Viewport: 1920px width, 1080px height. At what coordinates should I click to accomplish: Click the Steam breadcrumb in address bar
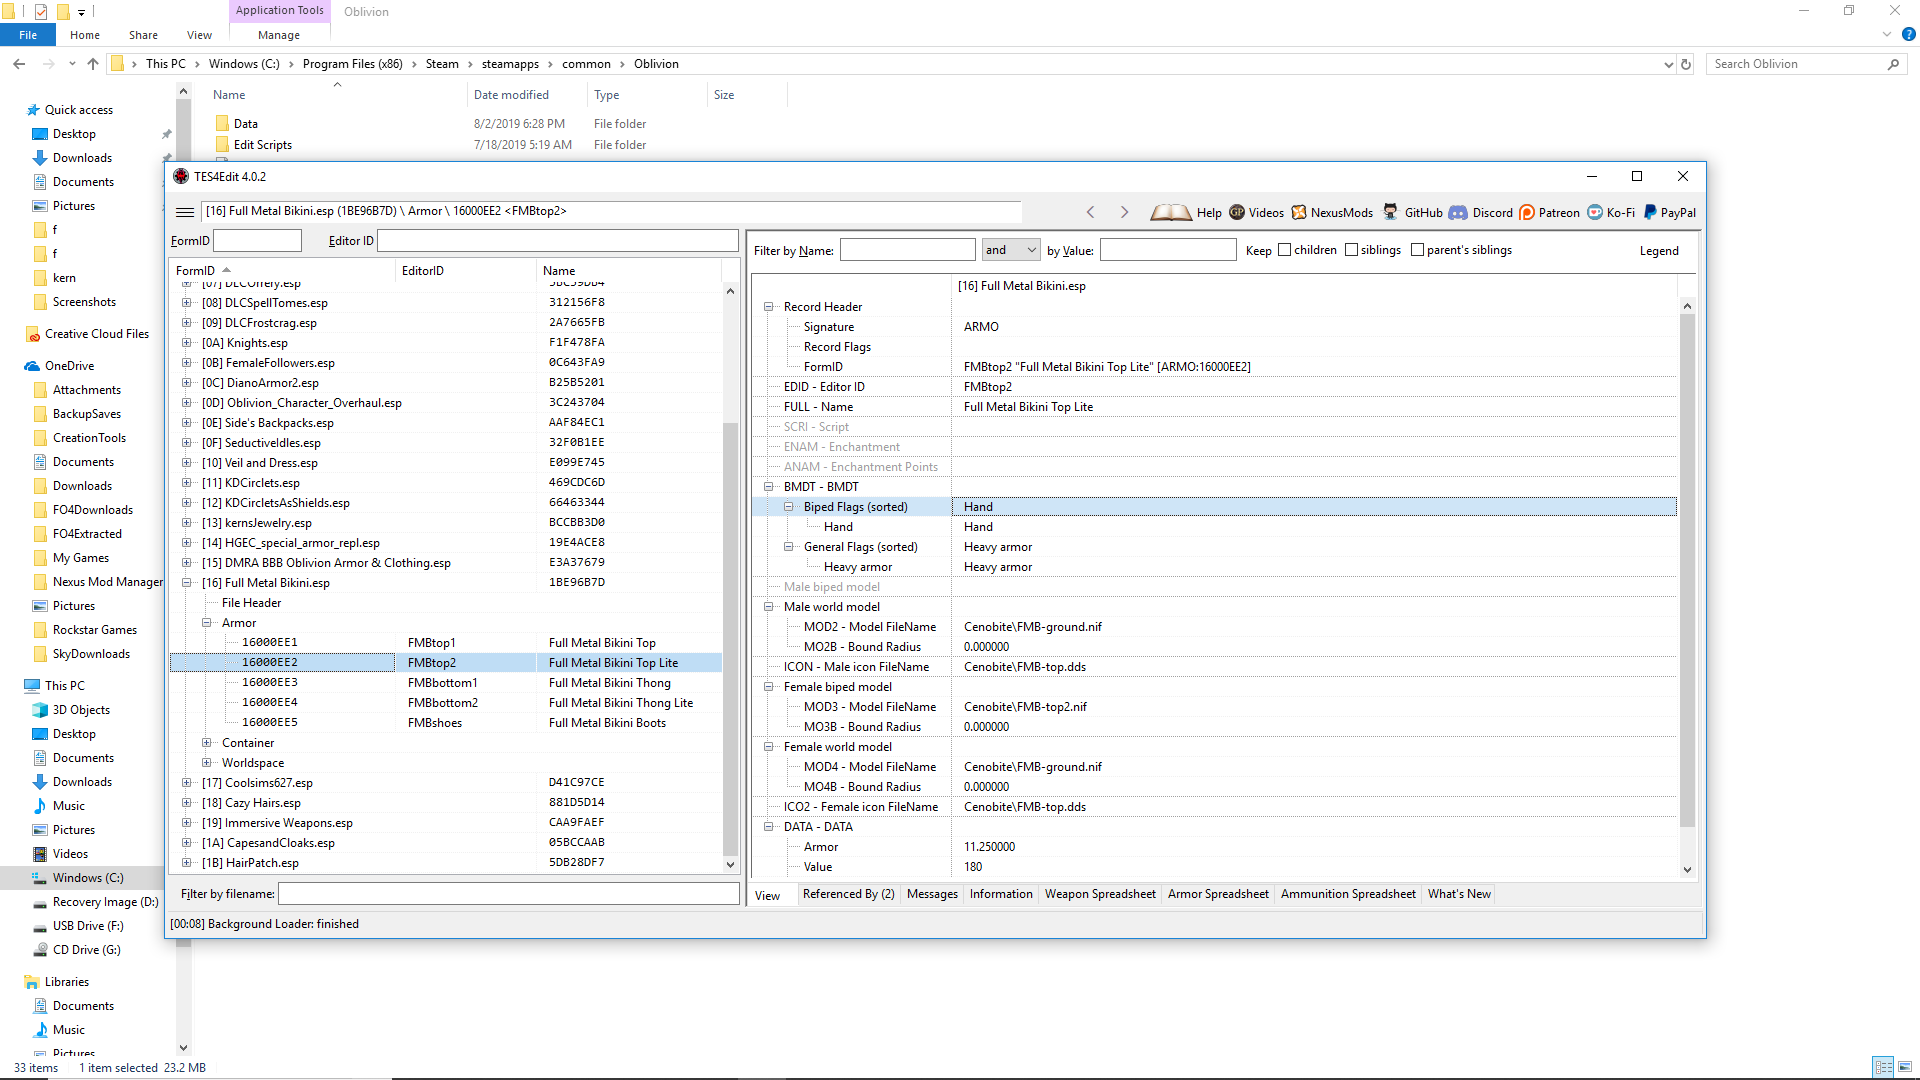pyautogui.click(x=442, y=64)
